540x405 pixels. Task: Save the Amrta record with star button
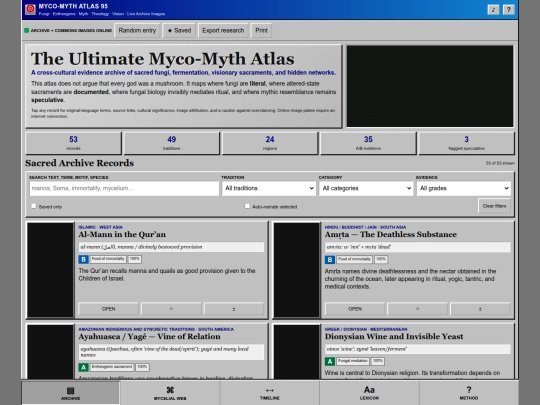point(417,309)
